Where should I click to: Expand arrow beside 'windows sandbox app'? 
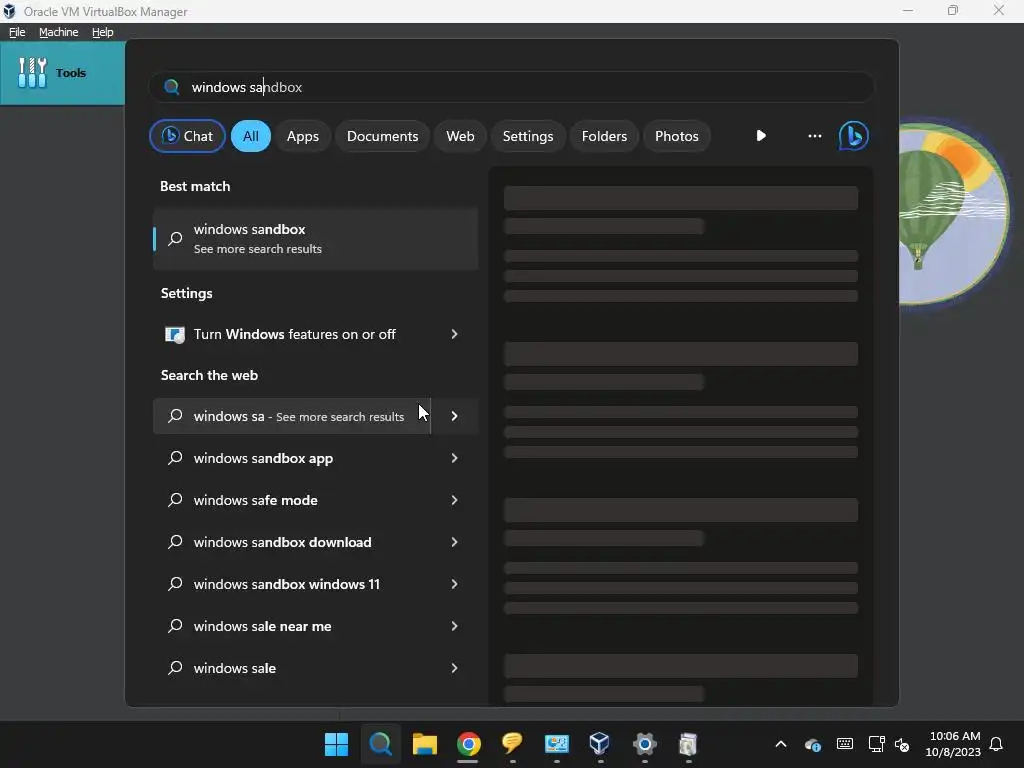[455, 458]
